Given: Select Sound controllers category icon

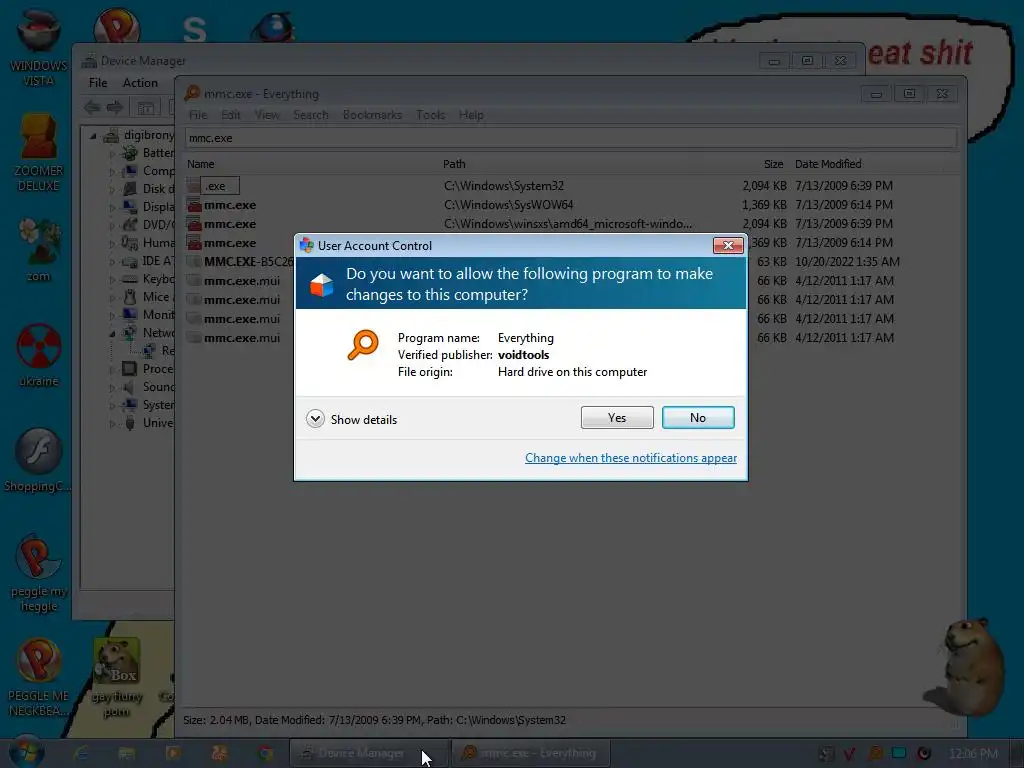Looking at the screenshot, I should tap(130, 387).
